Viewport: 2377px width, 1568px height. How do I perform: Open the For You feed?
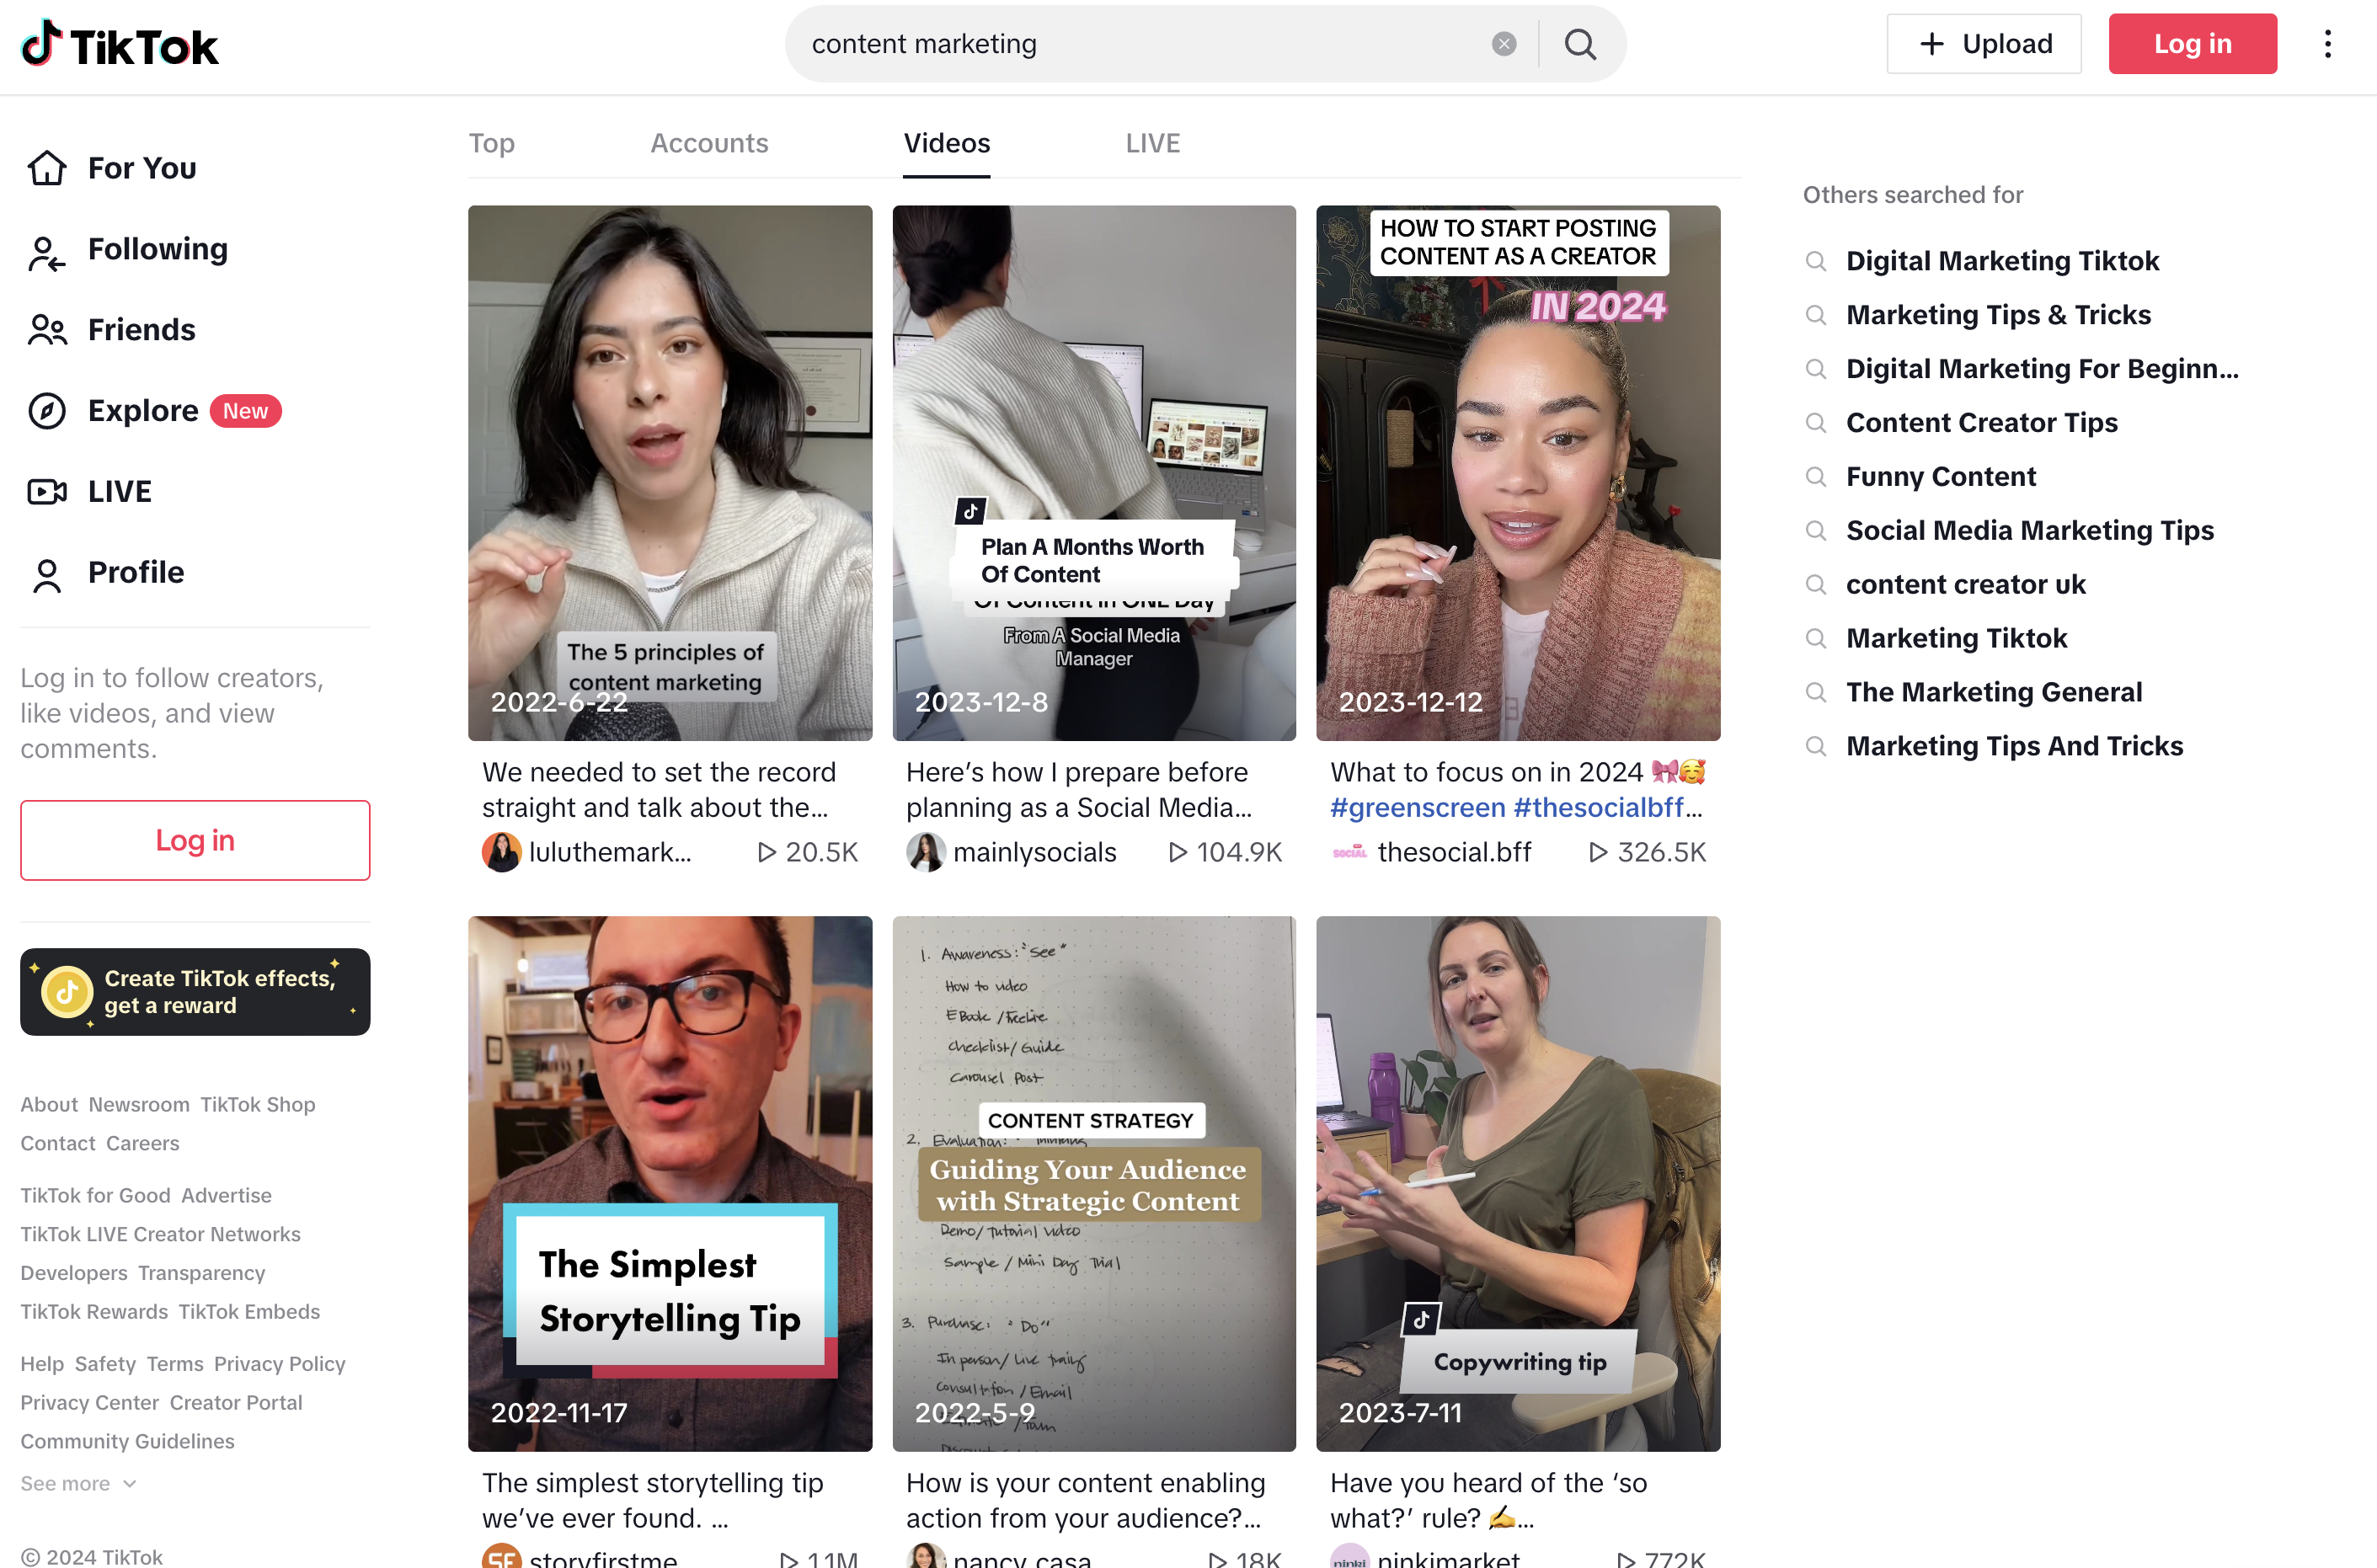point(141,168)
